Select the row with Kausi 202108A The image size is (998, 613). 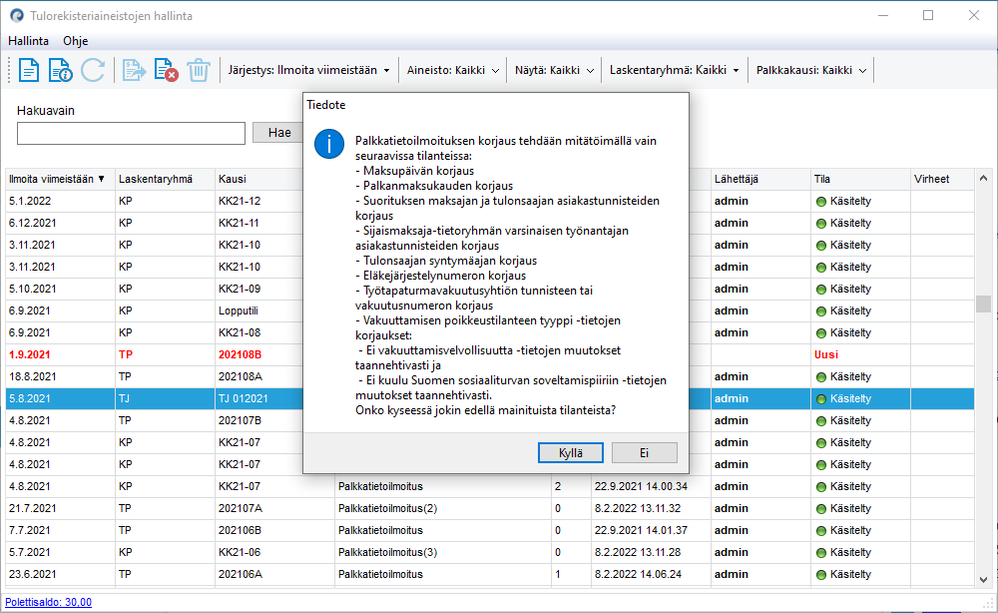[x=490, y=377]
